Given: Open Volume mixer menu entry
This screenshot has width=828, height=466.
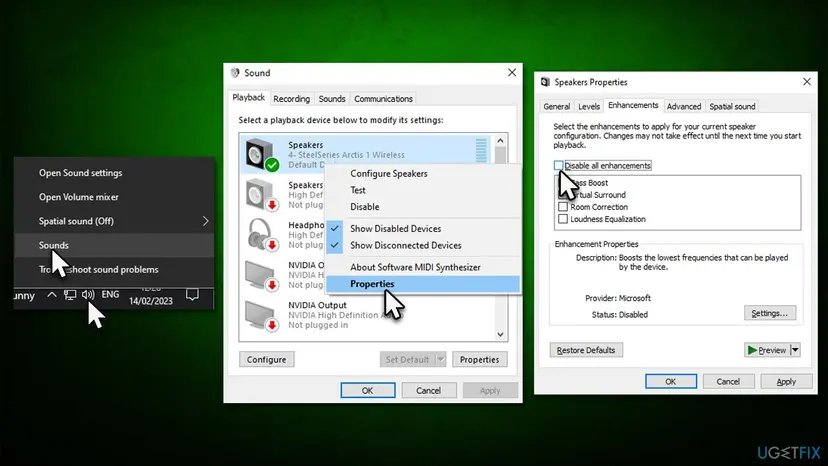Looking at the screenshot, I should (x=79, y=197).
